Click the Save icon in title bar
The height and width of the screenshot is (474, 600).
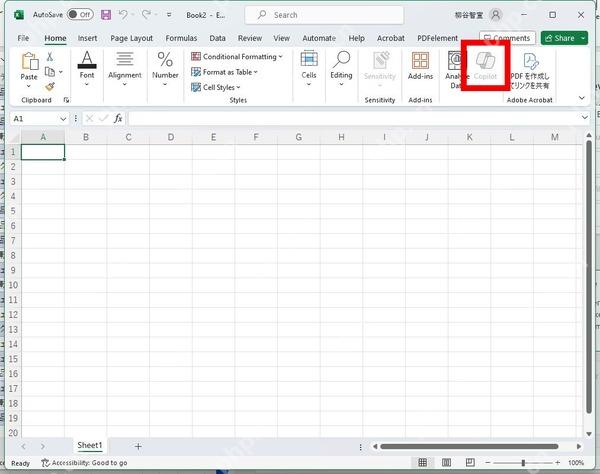coord(106,15)
